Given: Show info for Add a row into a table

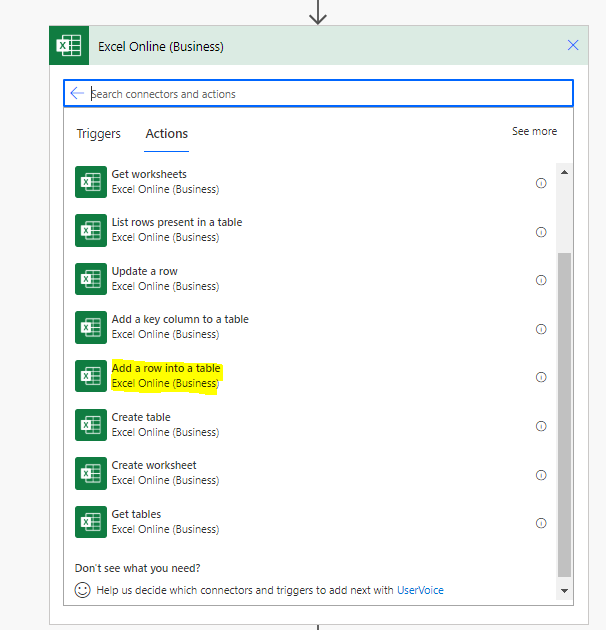Looking at the screenshot, I should pos(541,377).
